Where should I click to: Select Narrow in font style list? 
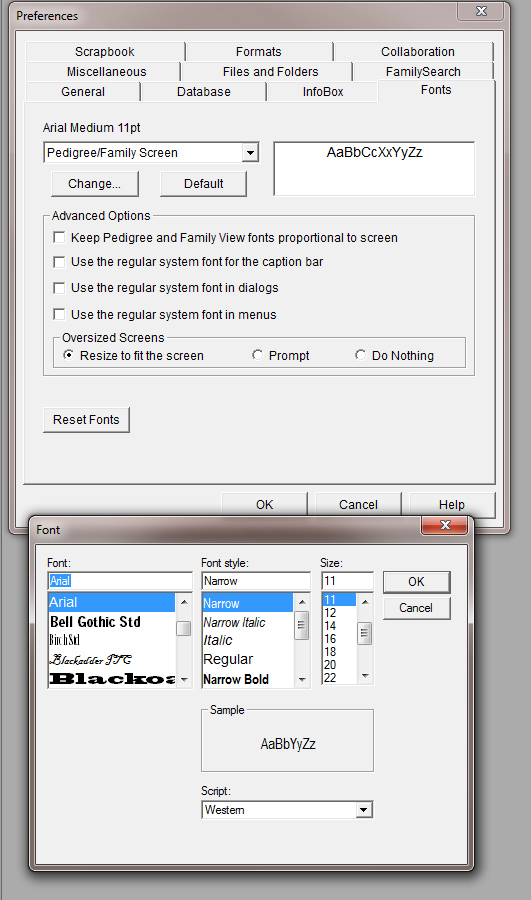point(248,603)
